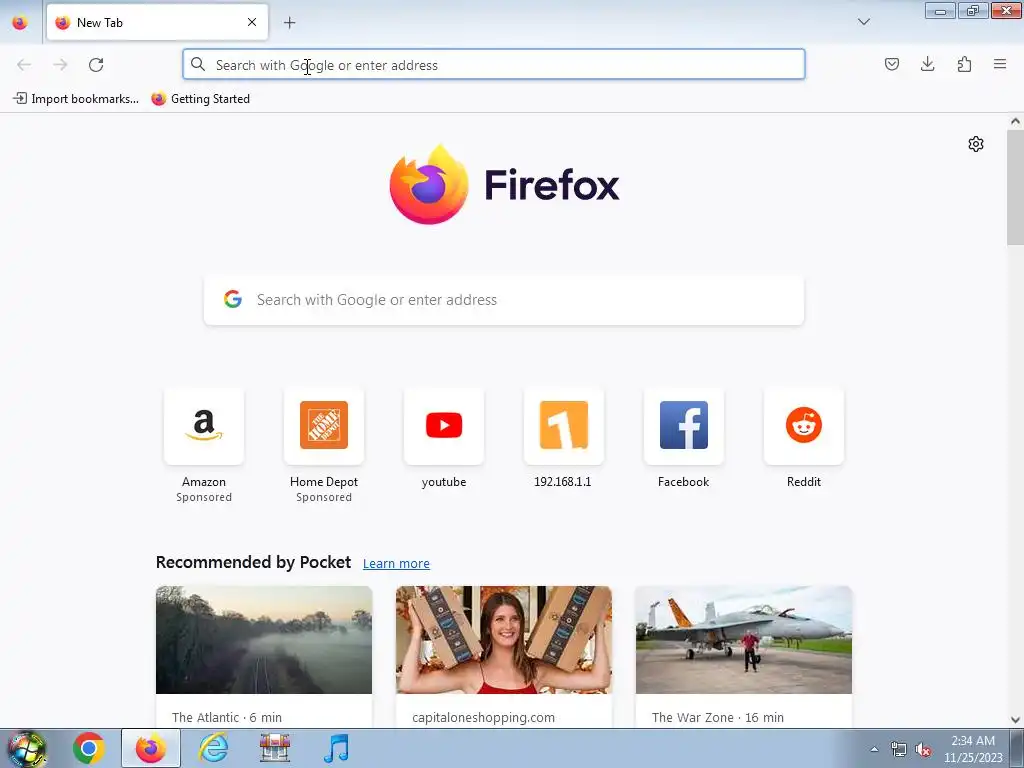The height and width of the screenshot is (768, 1024).
Task: Open the Downloads panel
Action: tap(927, 64)
